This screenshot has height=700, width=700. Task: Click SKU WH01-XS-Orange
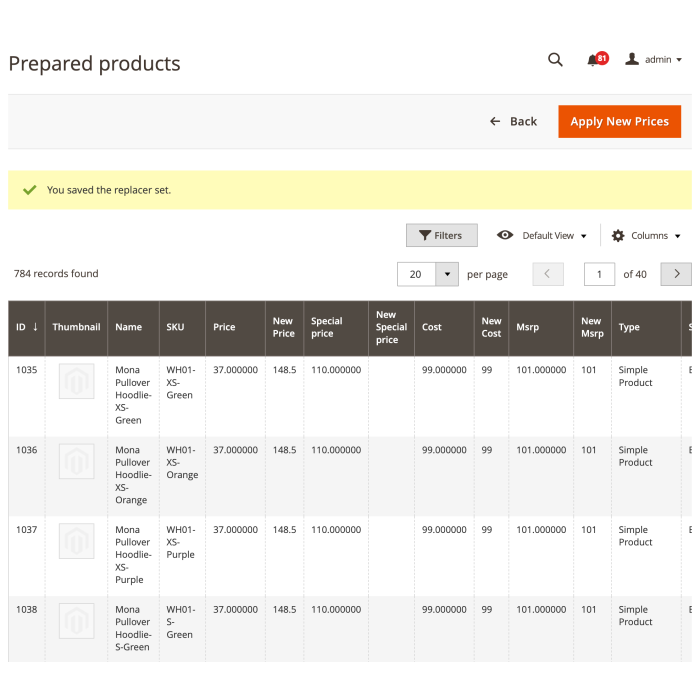pyautogui.click(x=182, y=462)
